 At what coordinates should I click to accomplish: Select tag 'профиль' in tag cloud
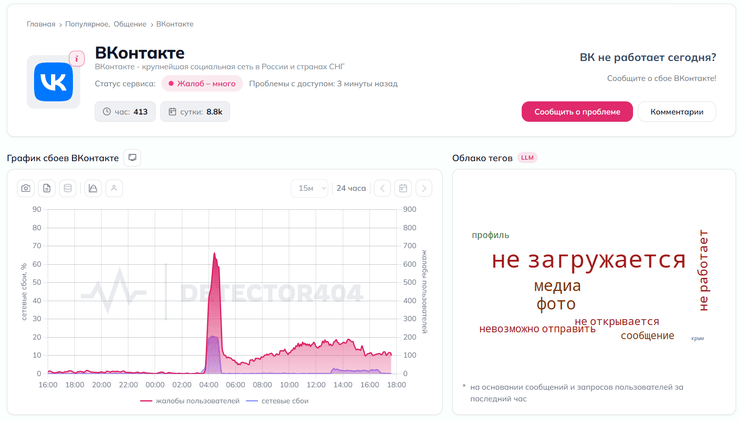click(490, 235)
